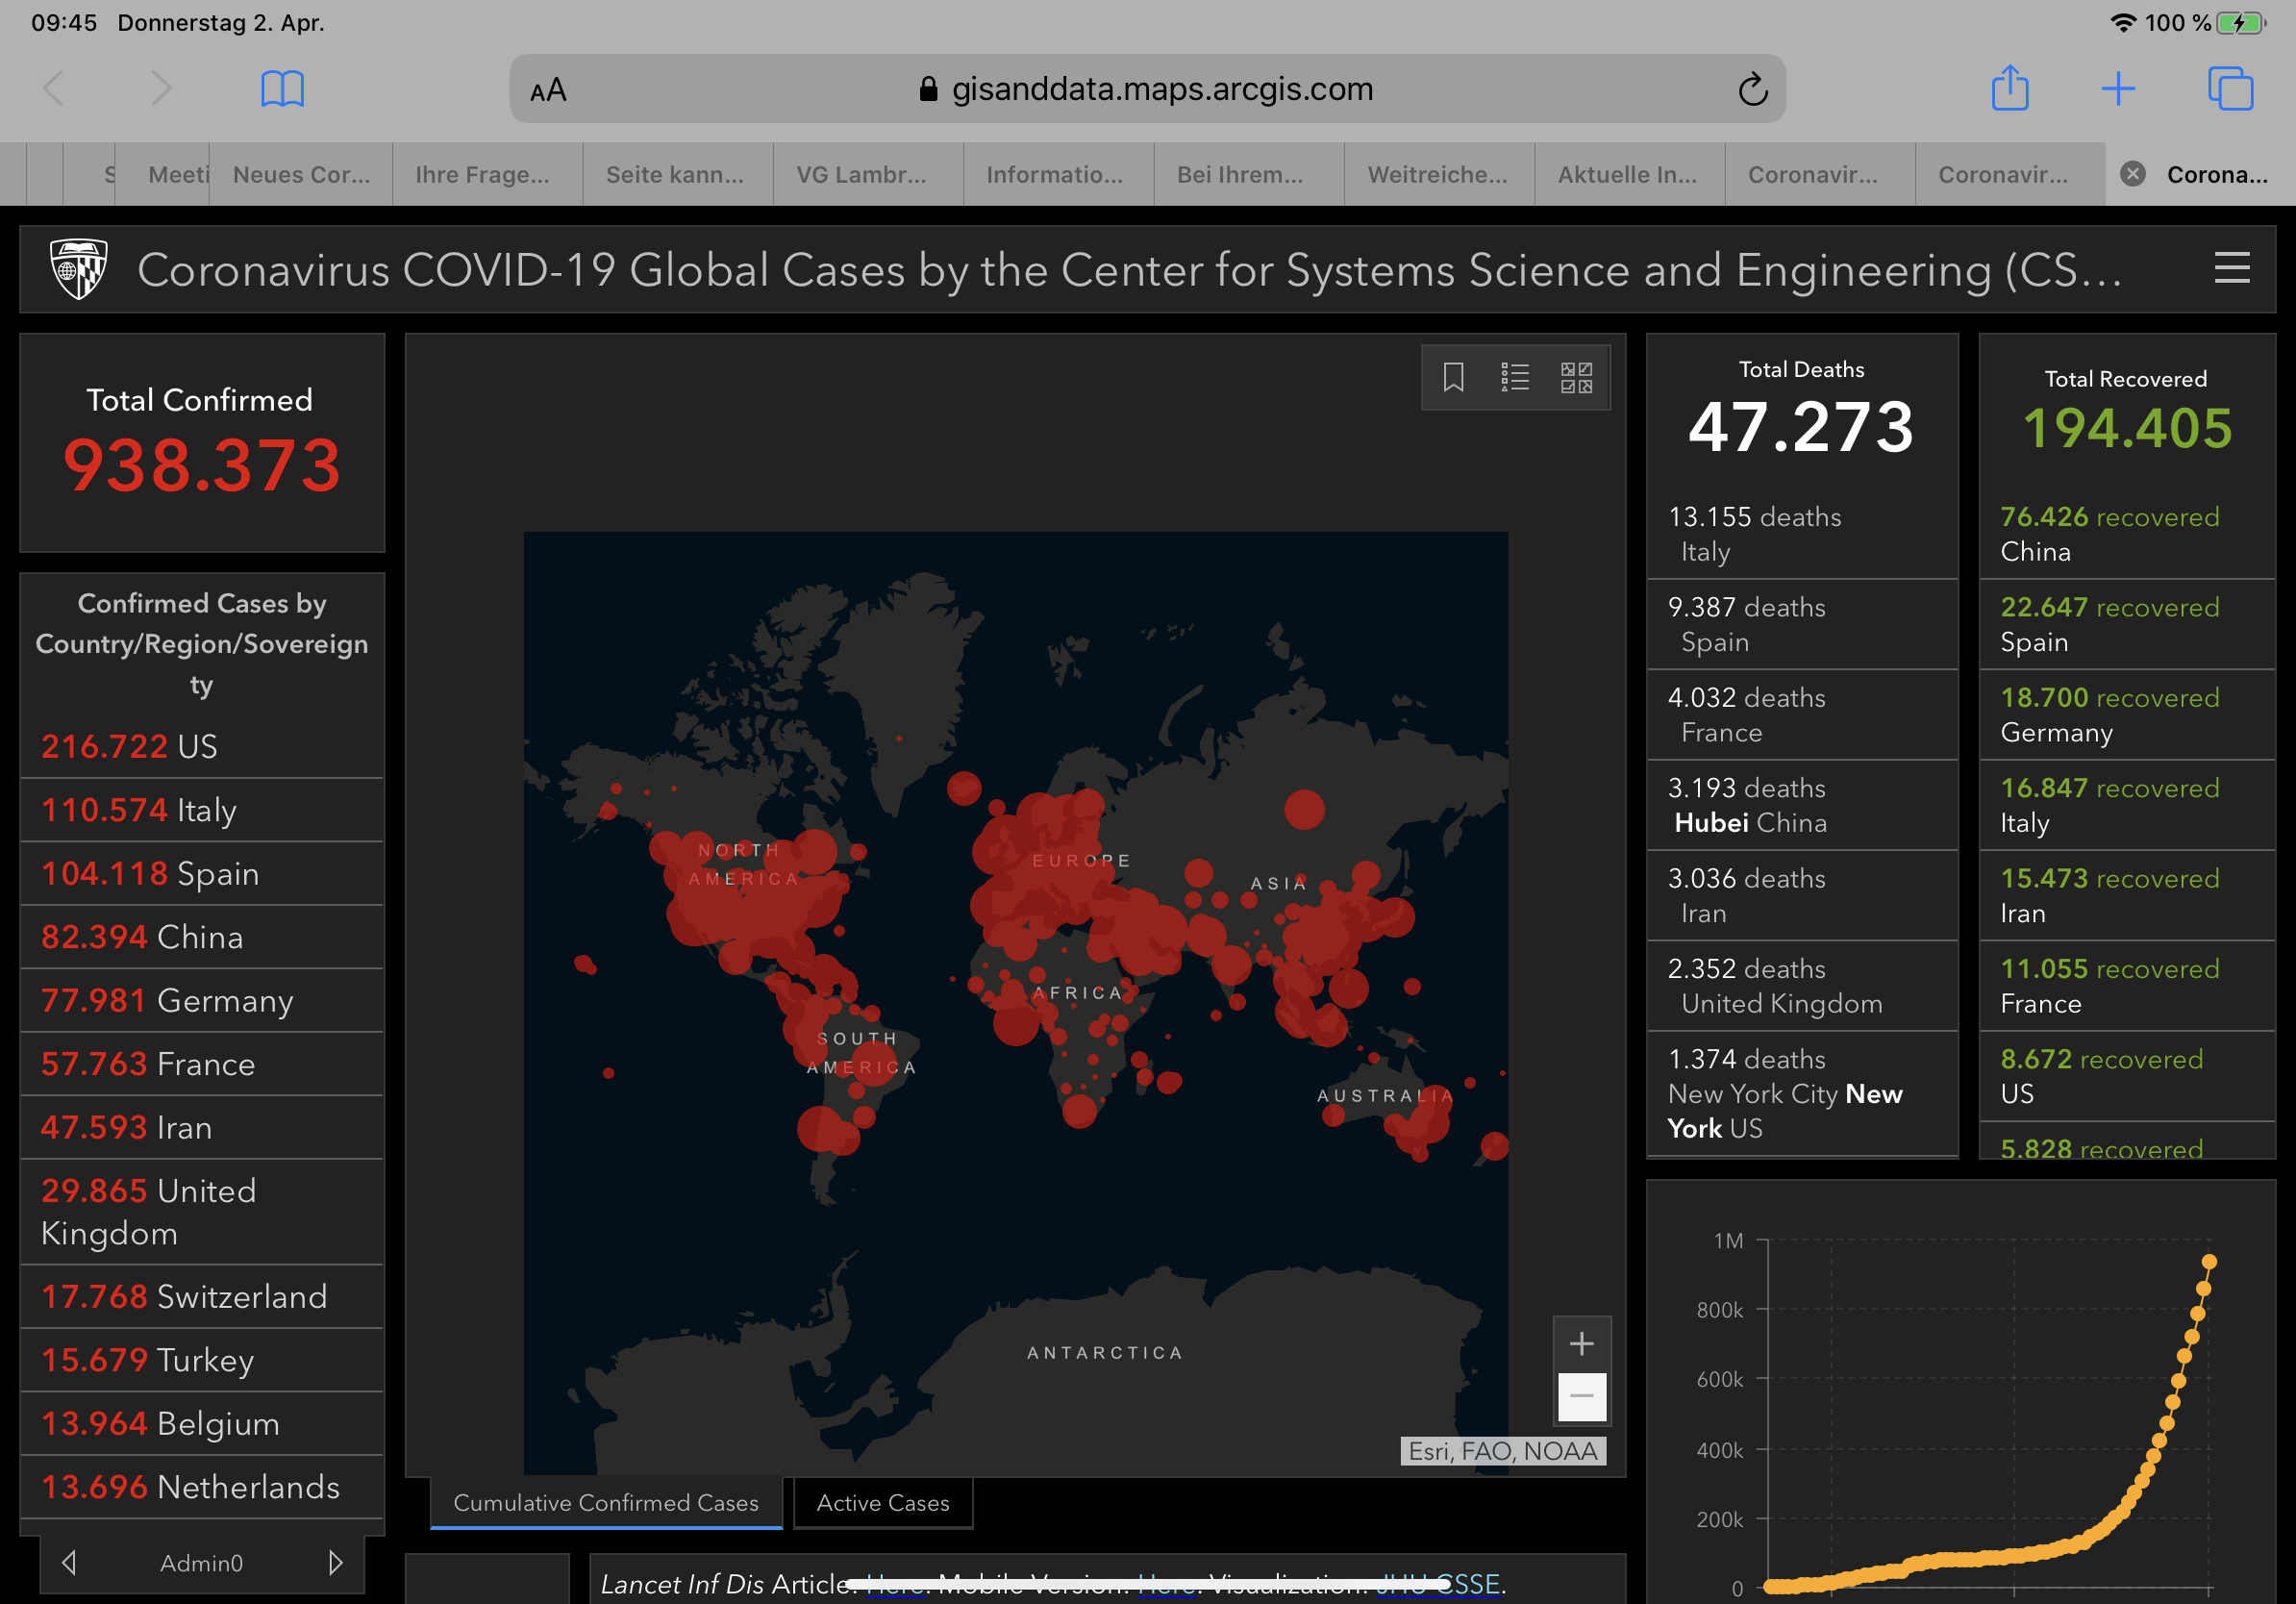This screenshot has height=1604, width=2296.
Task: Go to next Admin level arrow
Action: 336,1562
